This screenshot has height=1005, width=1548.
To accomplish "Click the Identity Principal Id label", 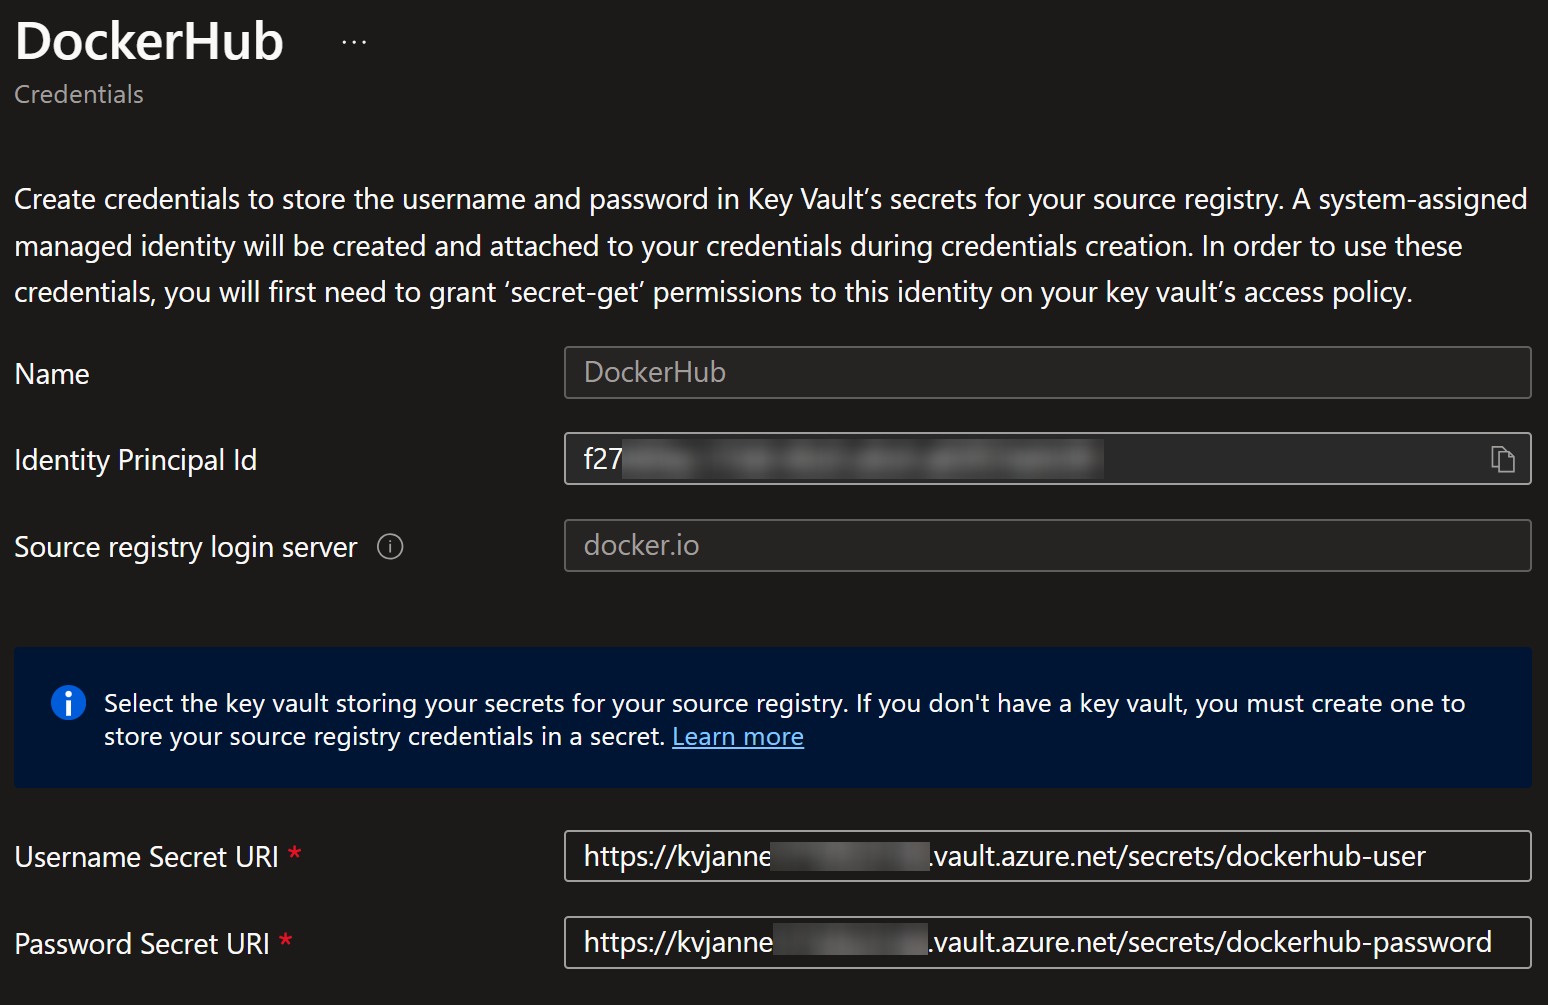I will pos(136,460).
